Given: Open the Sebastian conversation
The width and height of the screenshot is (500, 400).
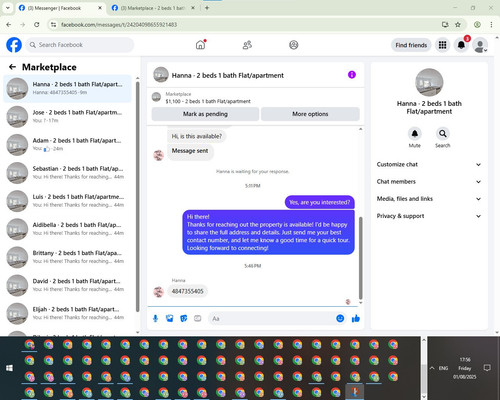Looking at the screenshot, I should [68, 173].
